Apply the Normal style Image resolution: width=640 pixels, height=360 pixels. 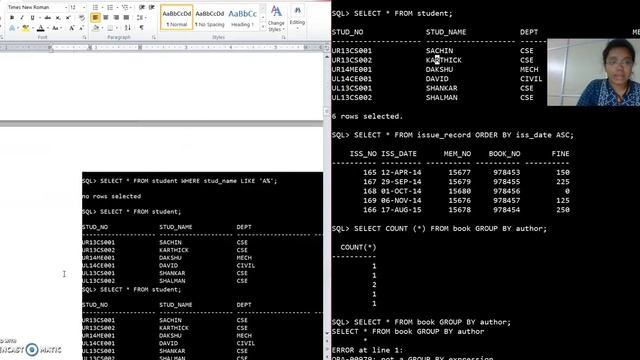coord(176,18)
